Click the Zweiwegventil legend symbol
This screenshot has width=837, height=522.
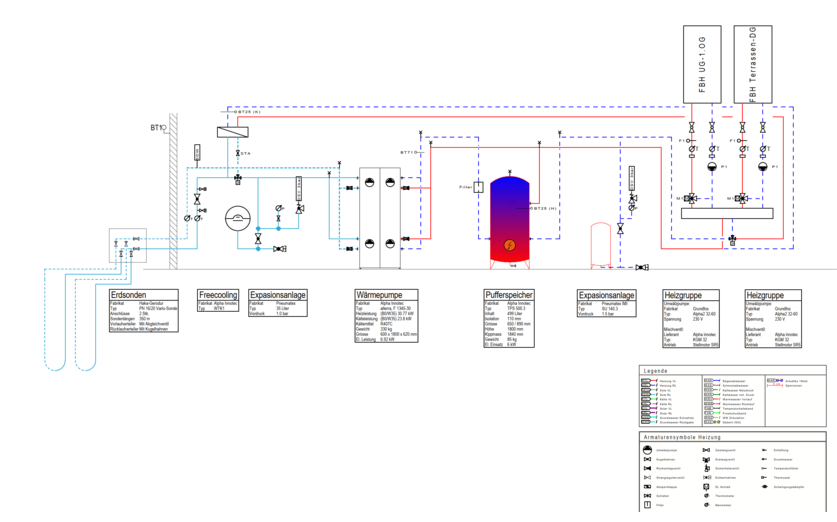click(x=706, y=450)
